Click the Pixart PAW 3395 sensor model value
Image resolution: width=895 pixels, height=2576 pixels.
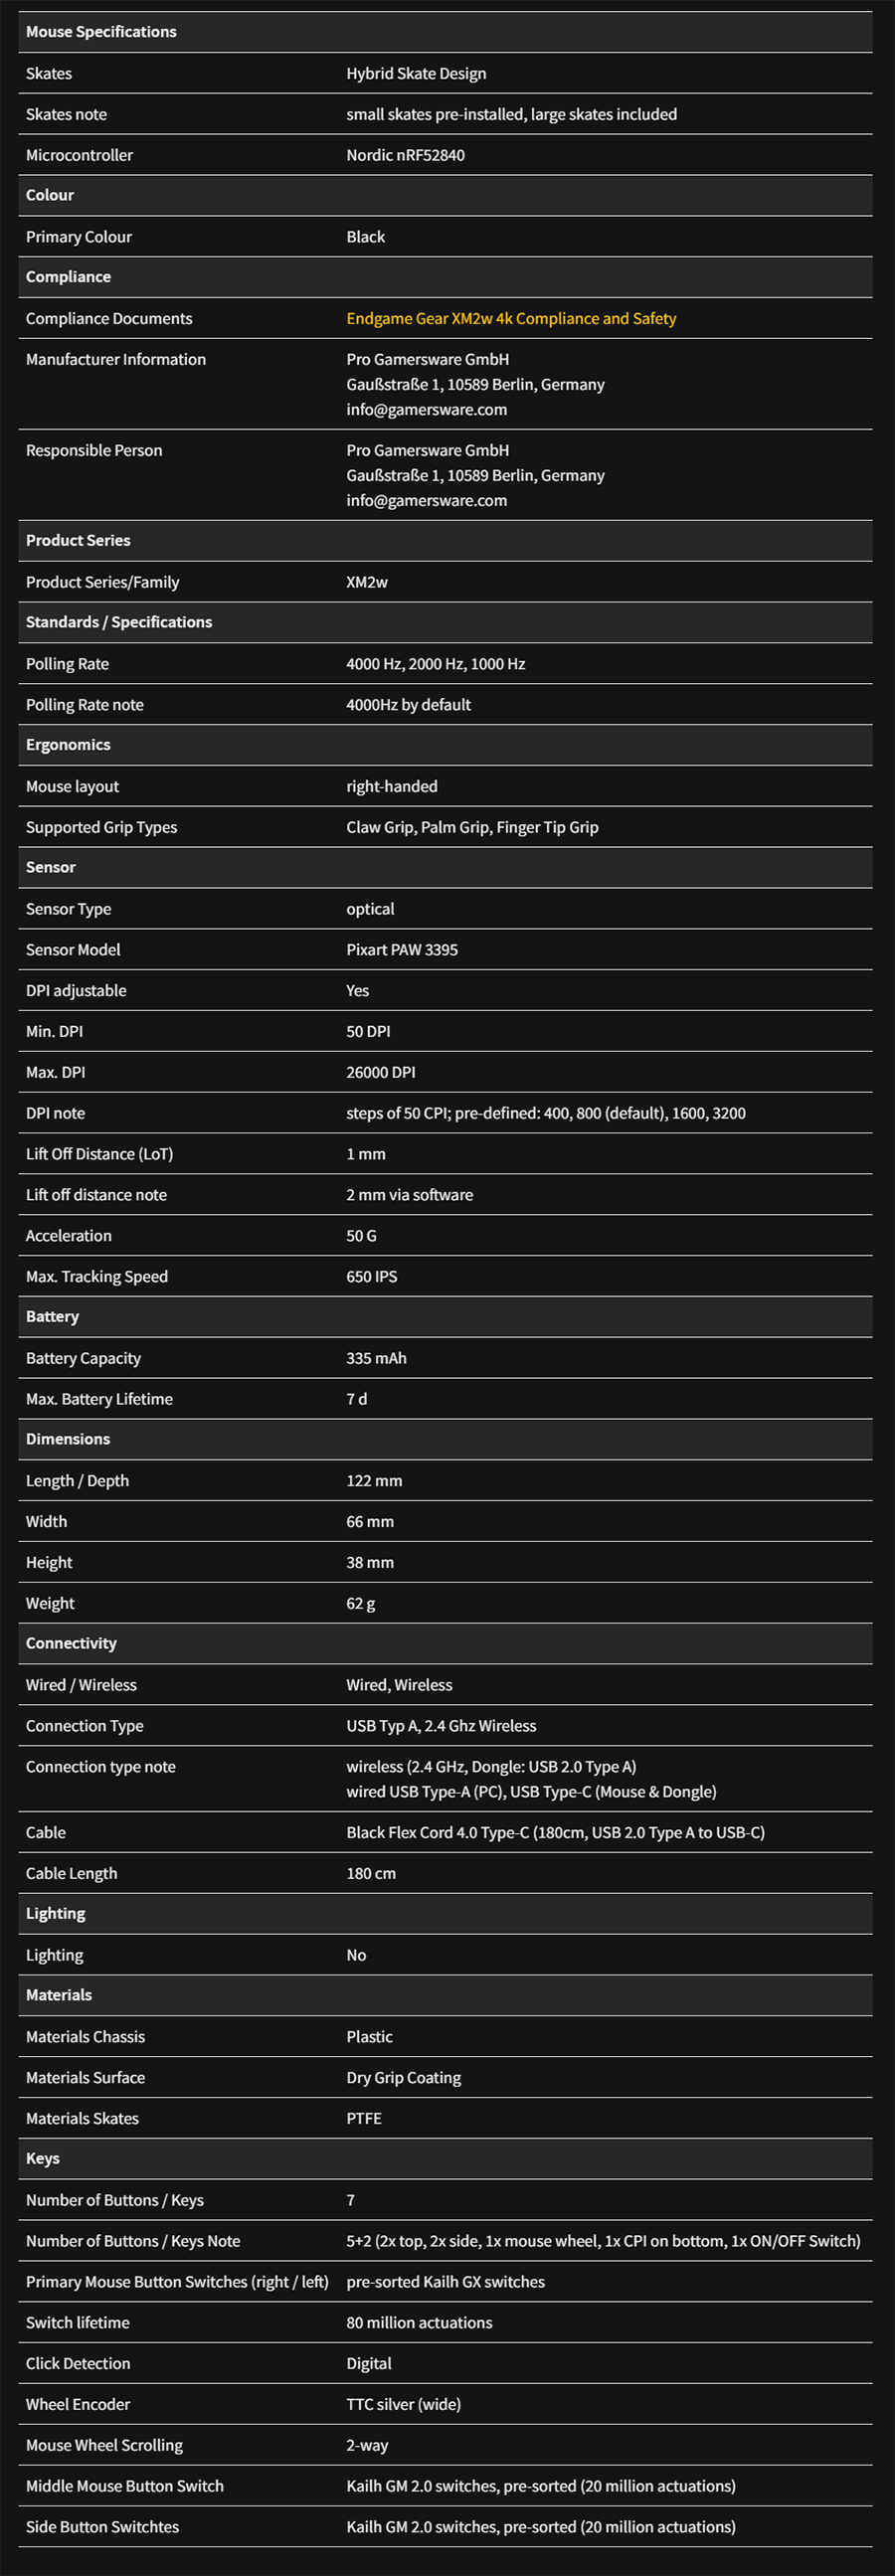(402, 950)
